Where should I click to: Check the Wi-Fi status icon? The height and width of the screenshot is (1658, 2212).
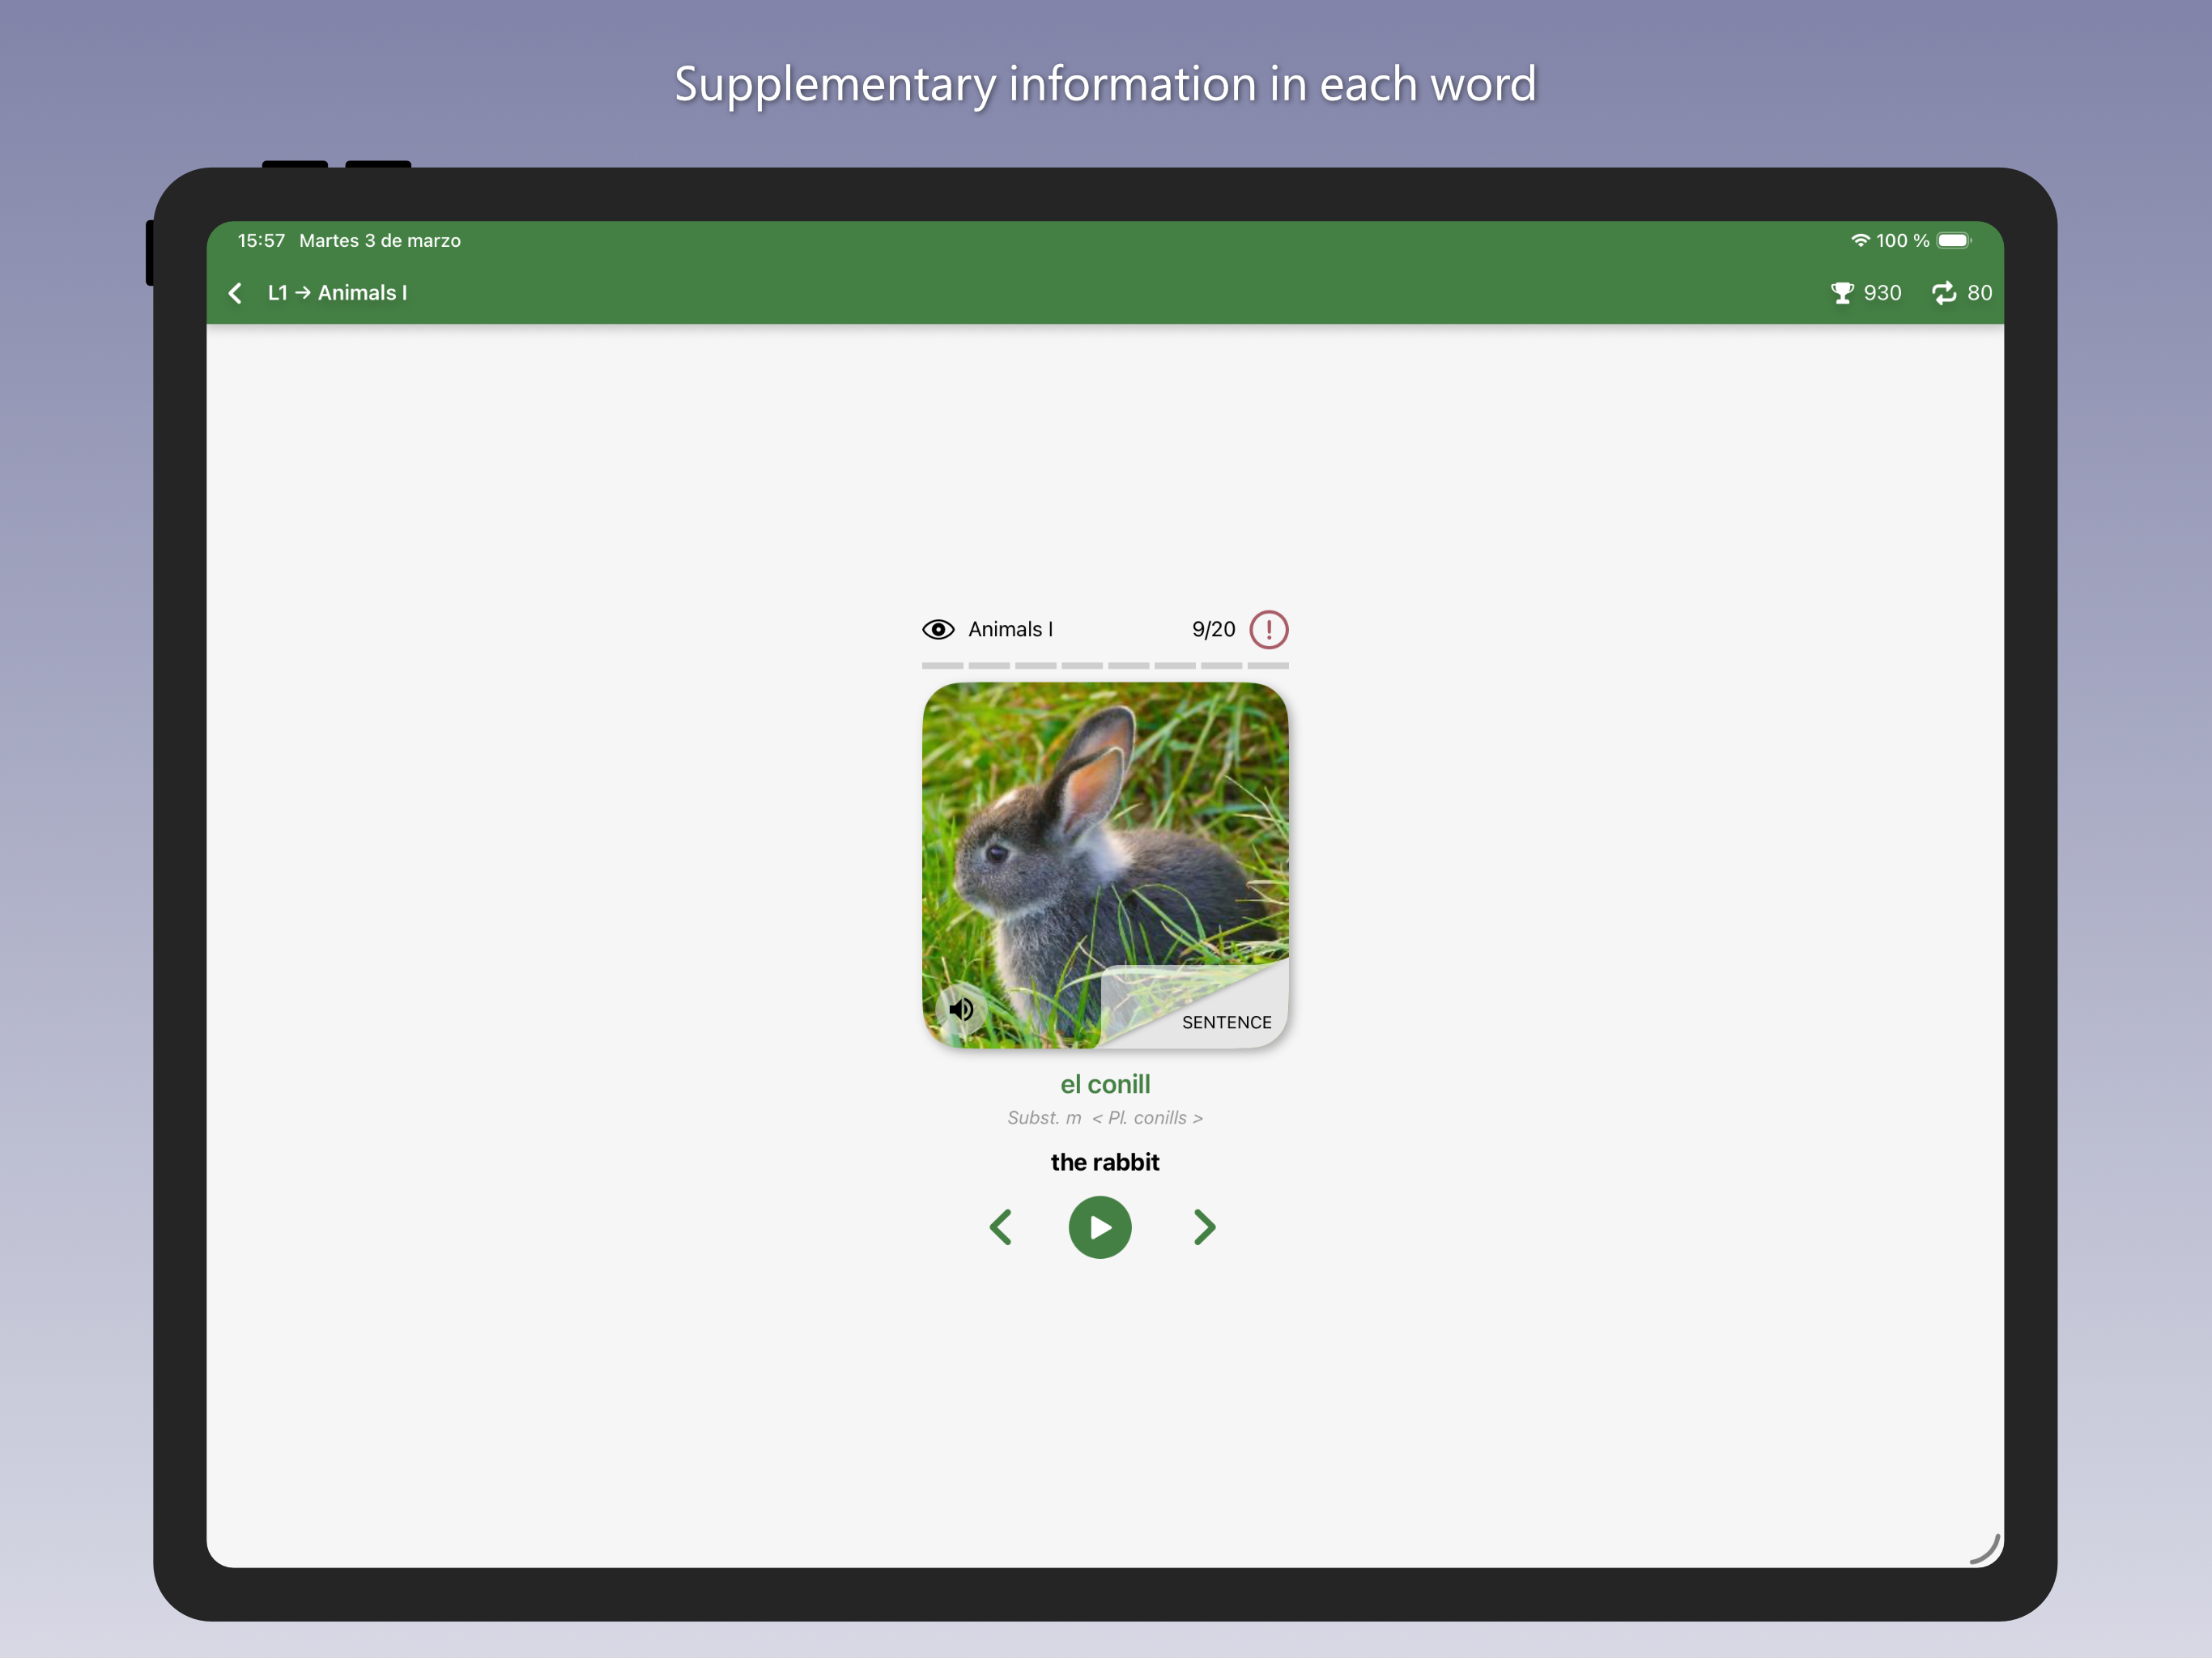1860,240
